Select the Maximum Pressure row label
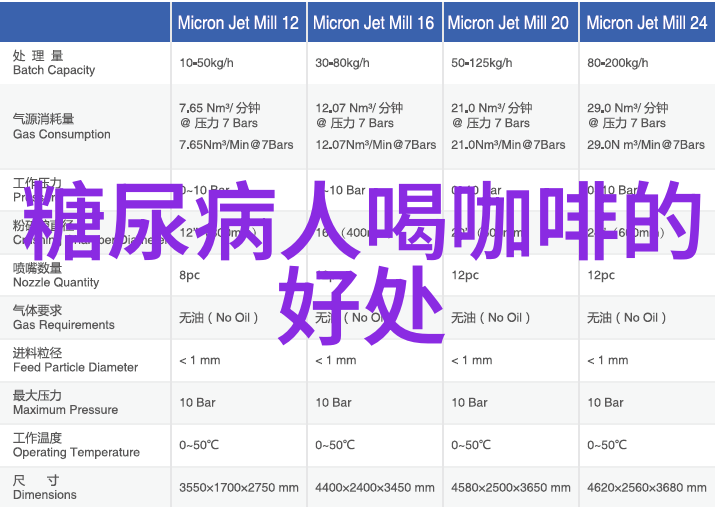Screen dimensions: 722x507 [65, 402]
